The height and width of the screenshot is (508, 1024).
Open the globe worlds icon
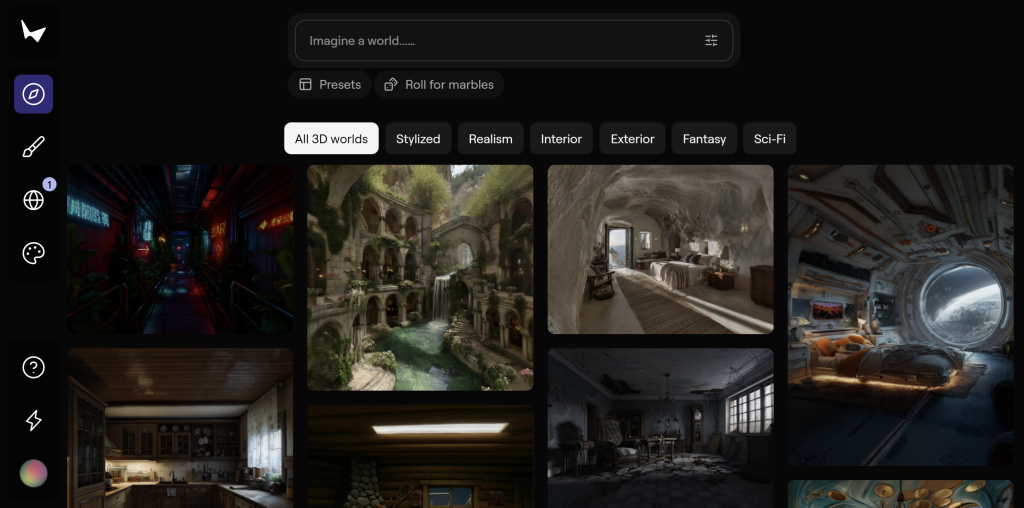pos(33,200)
